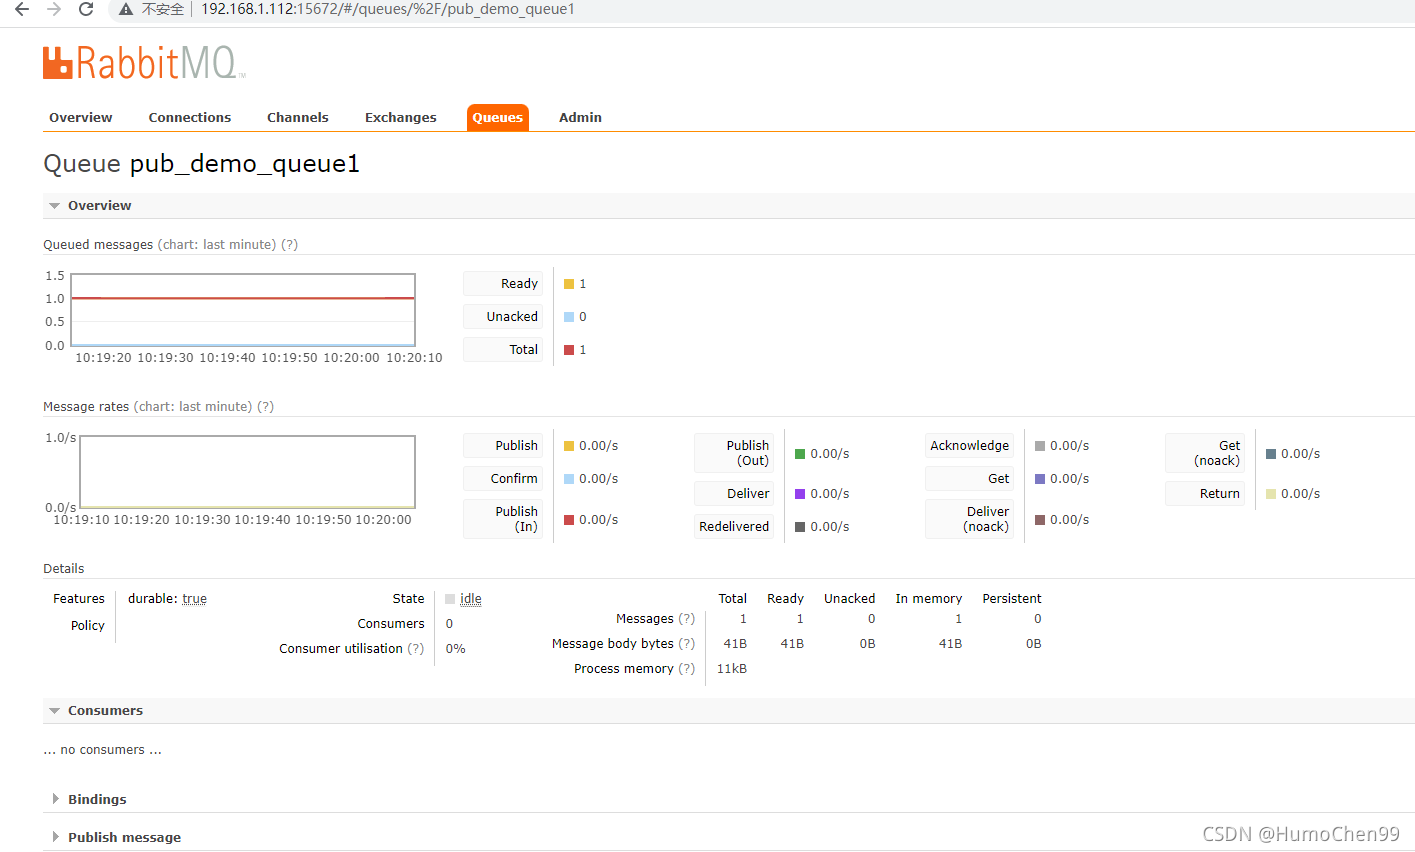Open the Connections tab
1415x852 pixels.
(190, 117)
